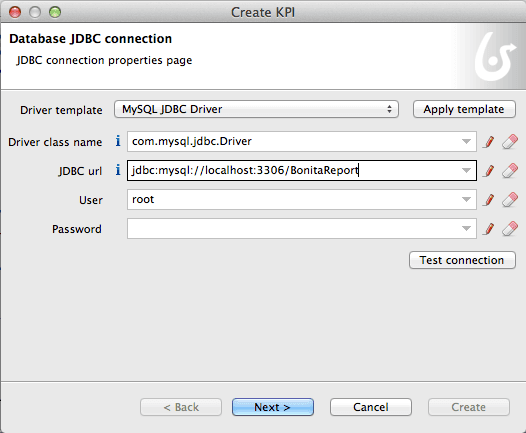Click the disabled < Back button

tap(181, 407)
